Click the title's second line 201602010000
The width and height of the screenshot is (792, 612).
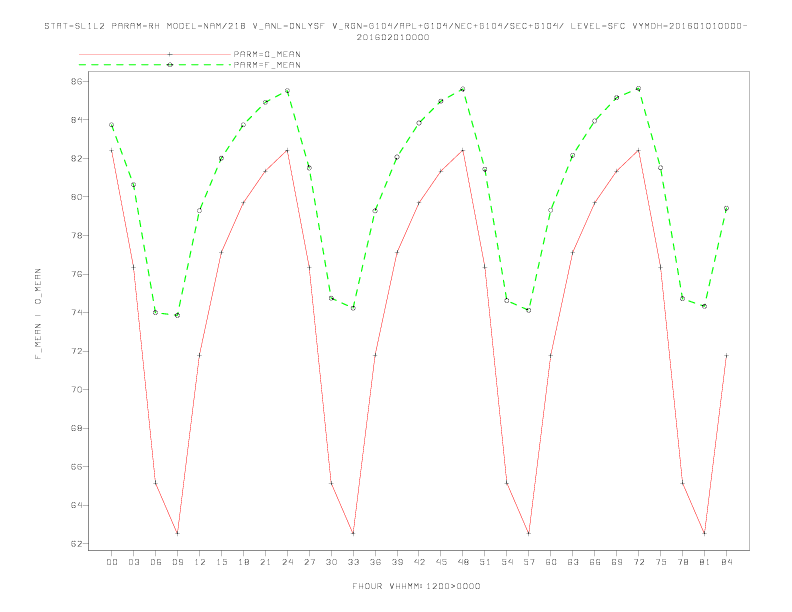click(x=393, y=37)
